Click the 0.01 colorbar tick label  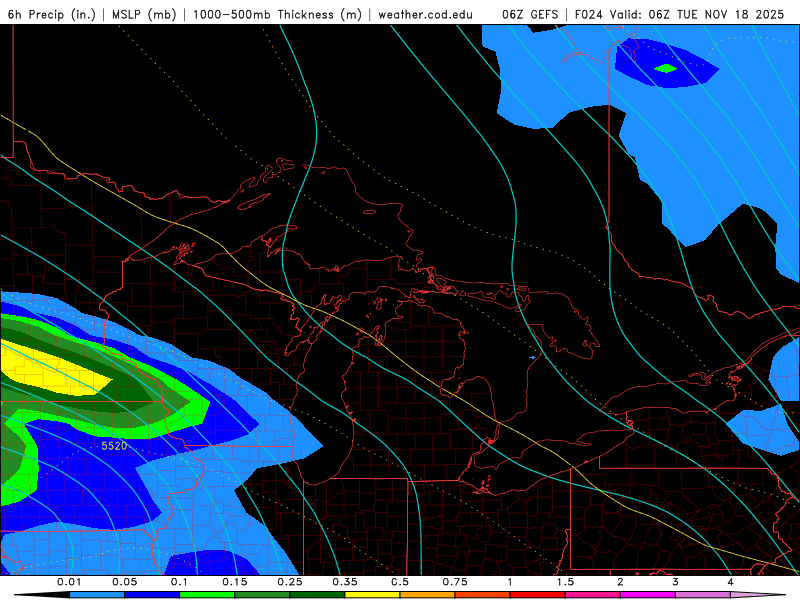69,582
